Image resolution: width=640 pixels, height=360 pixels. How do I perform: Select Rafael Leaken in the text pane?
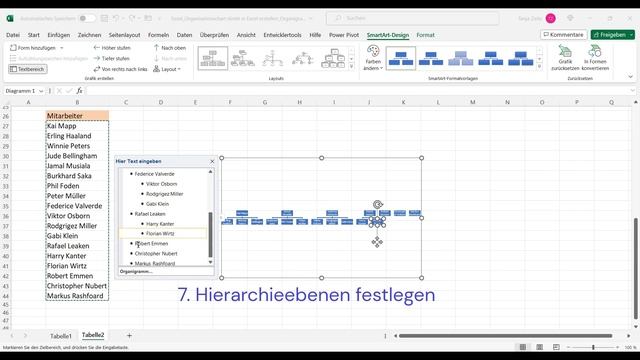pos(150,214)
